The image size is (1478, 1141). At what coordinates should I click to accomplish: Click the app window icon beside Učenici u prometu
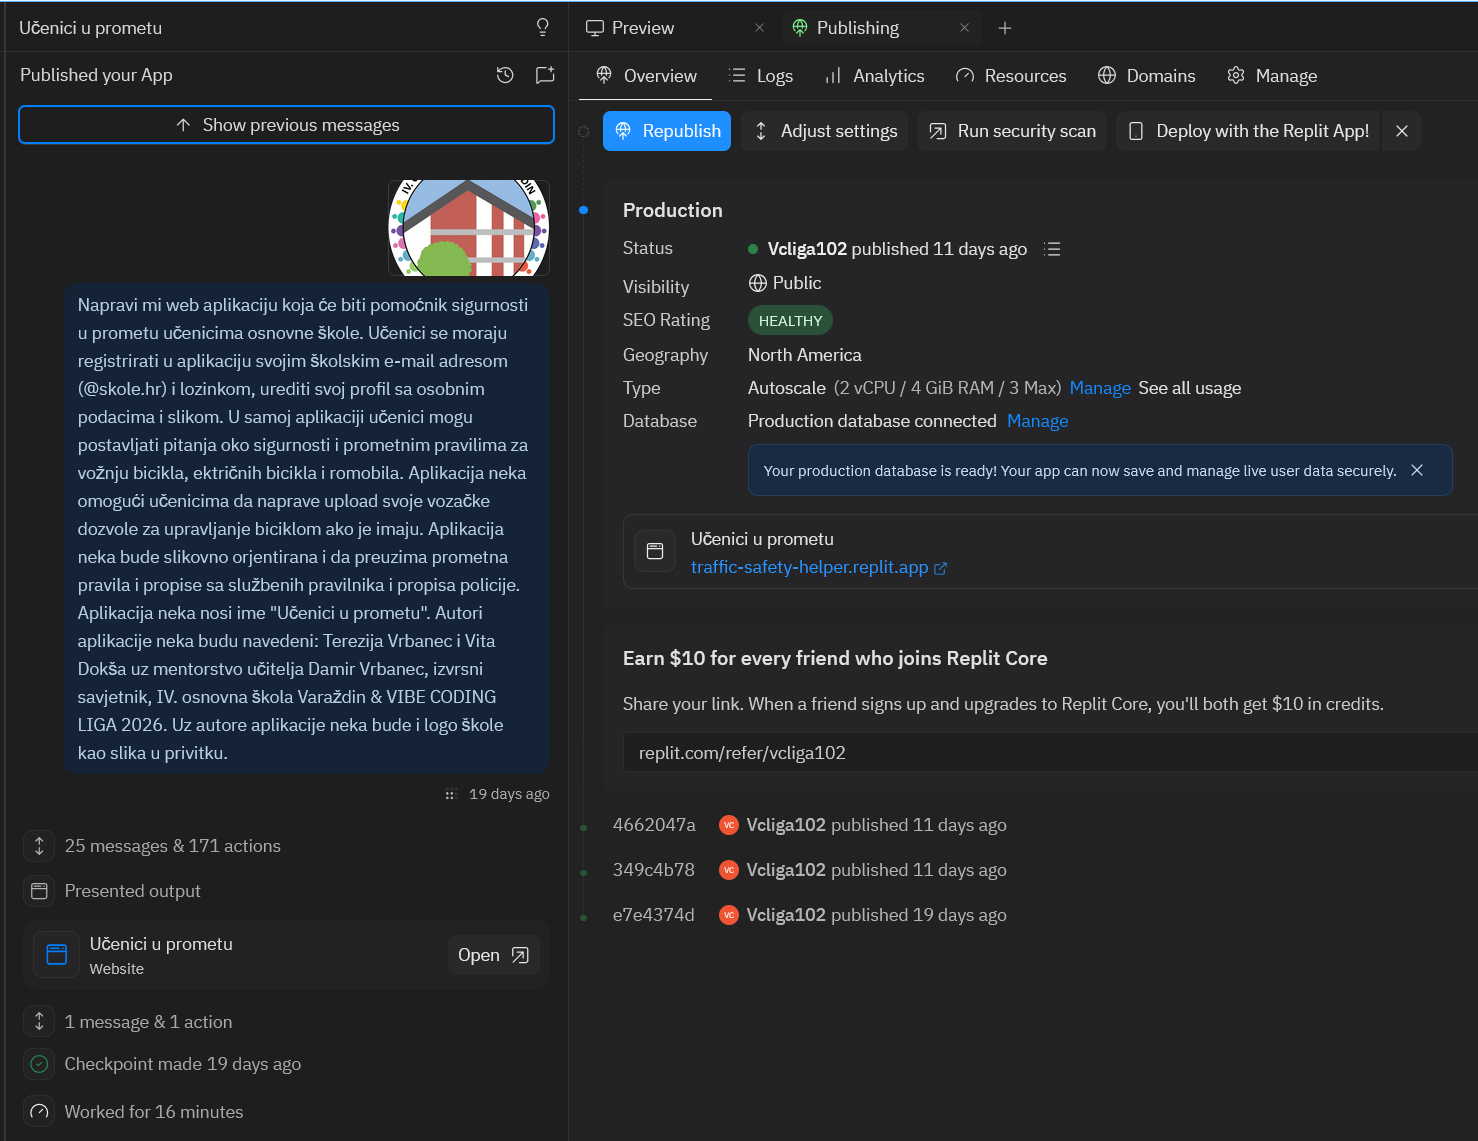655,551
